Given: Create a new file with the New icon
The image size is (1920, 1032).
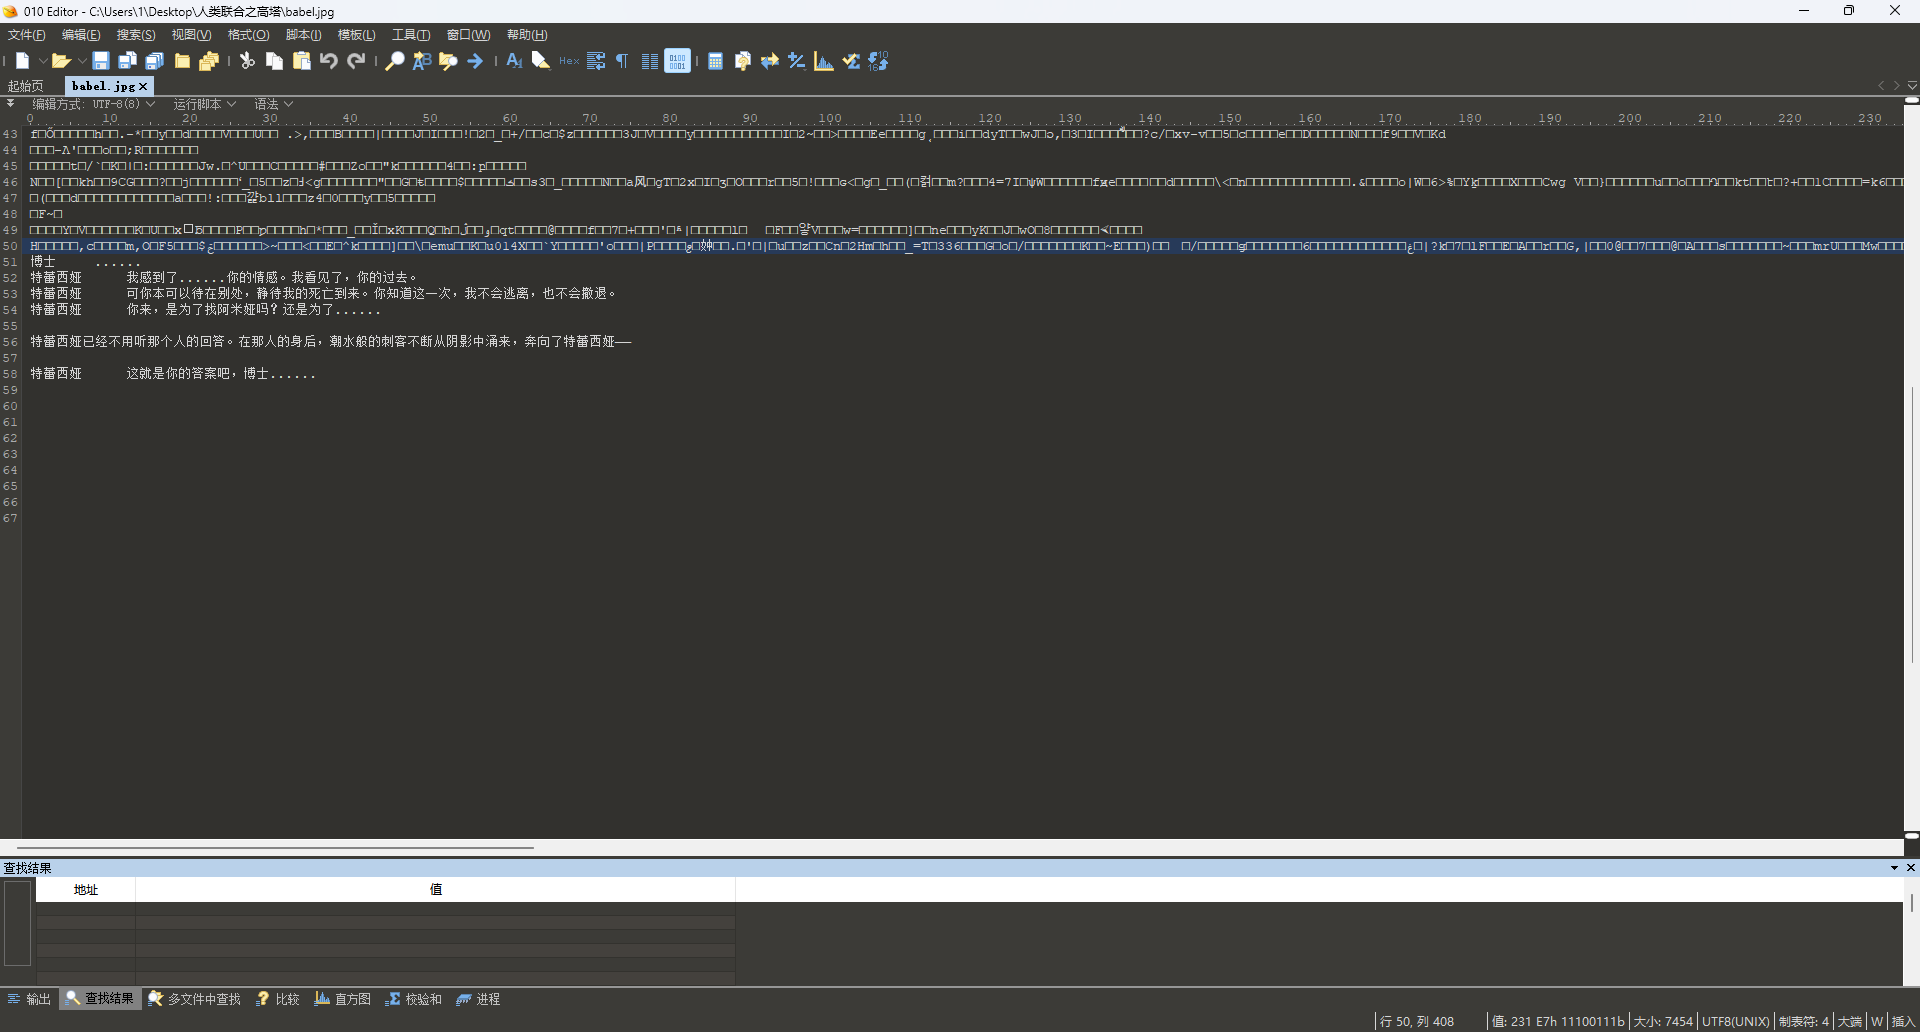Looking at the screenshot, I should (22, 61).
